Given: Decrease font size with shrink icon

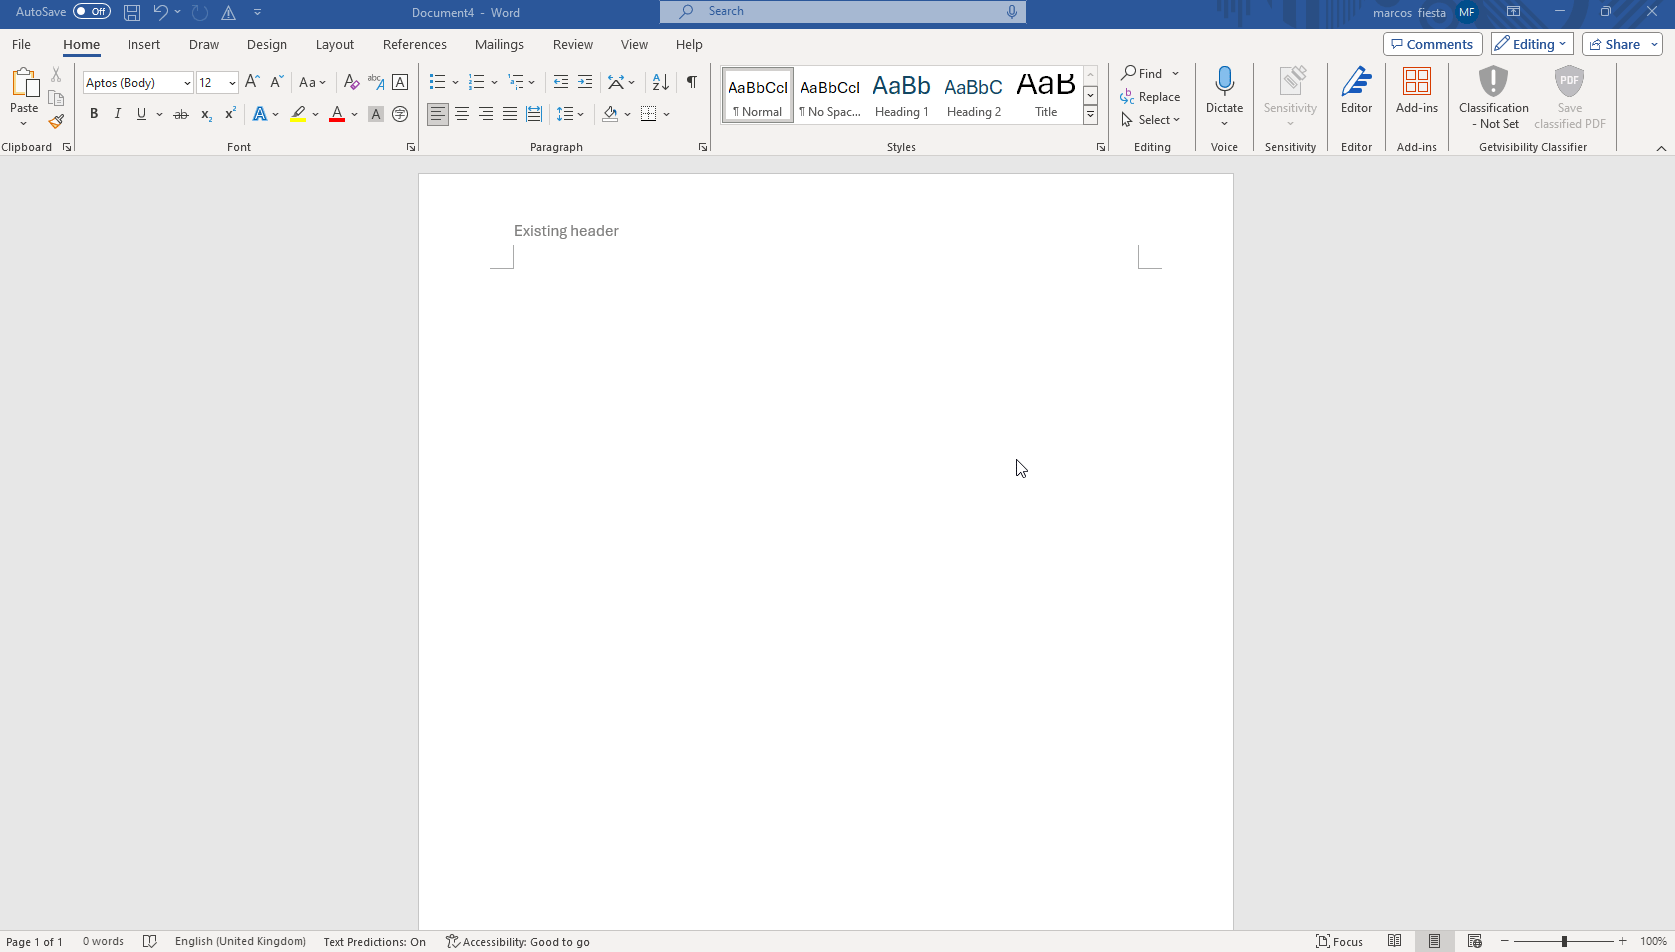Looking at the screenshot, I should click(277, 82).
